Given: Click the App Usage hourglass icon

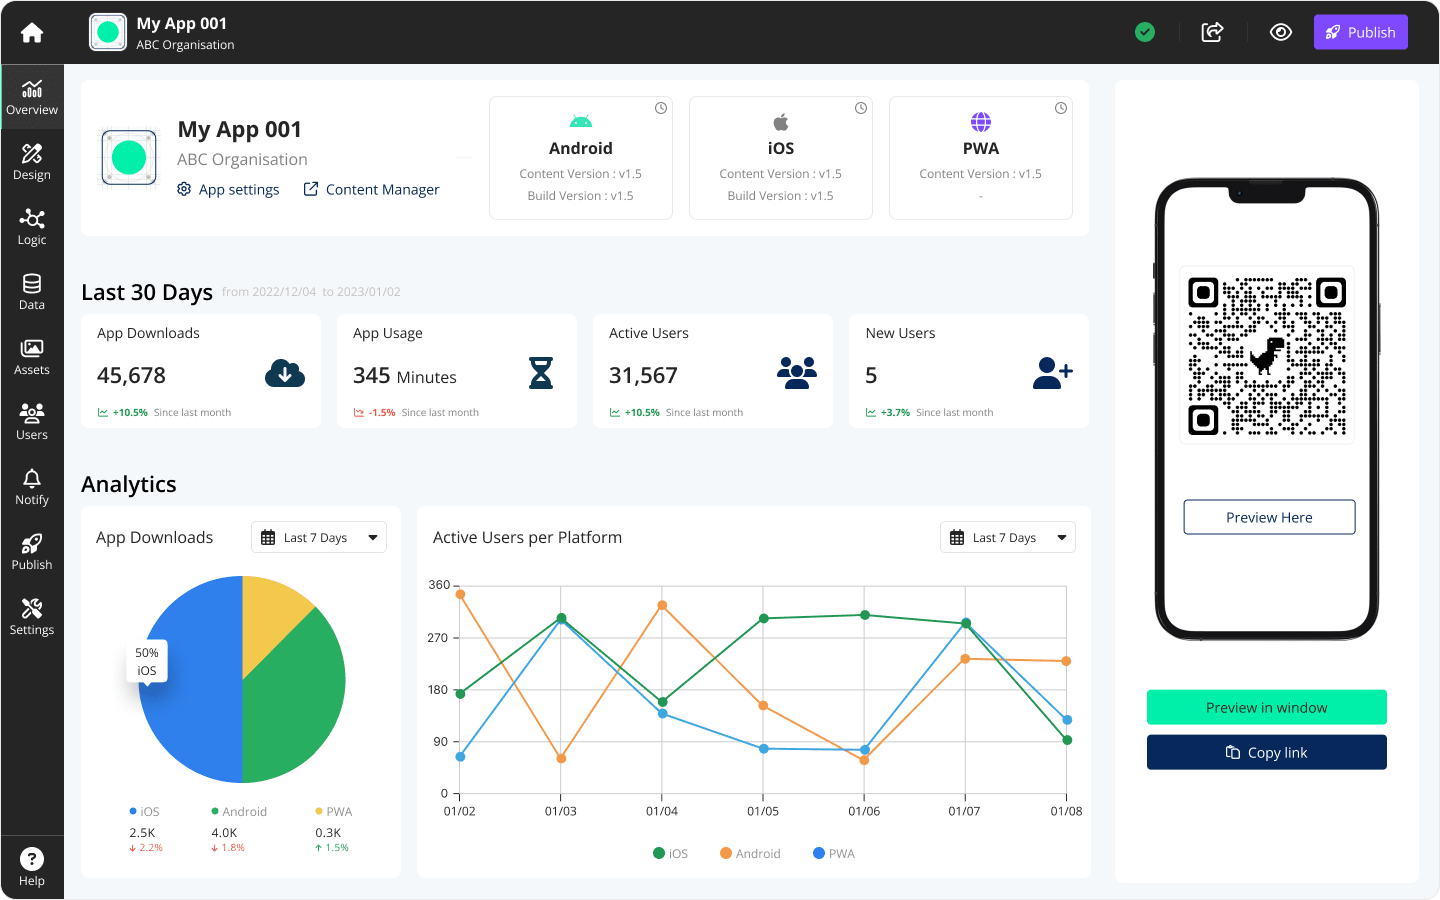Looking at the screenshot, I should (x=541, y=373).
